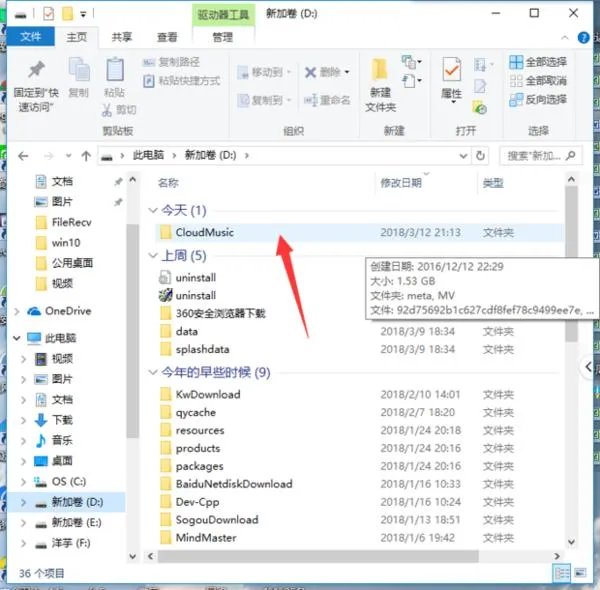Image resolution: width=600 pixels, height=590 pixels.
Task: Click Invert selection (反向选择)
Action: [x=538, y=99]
